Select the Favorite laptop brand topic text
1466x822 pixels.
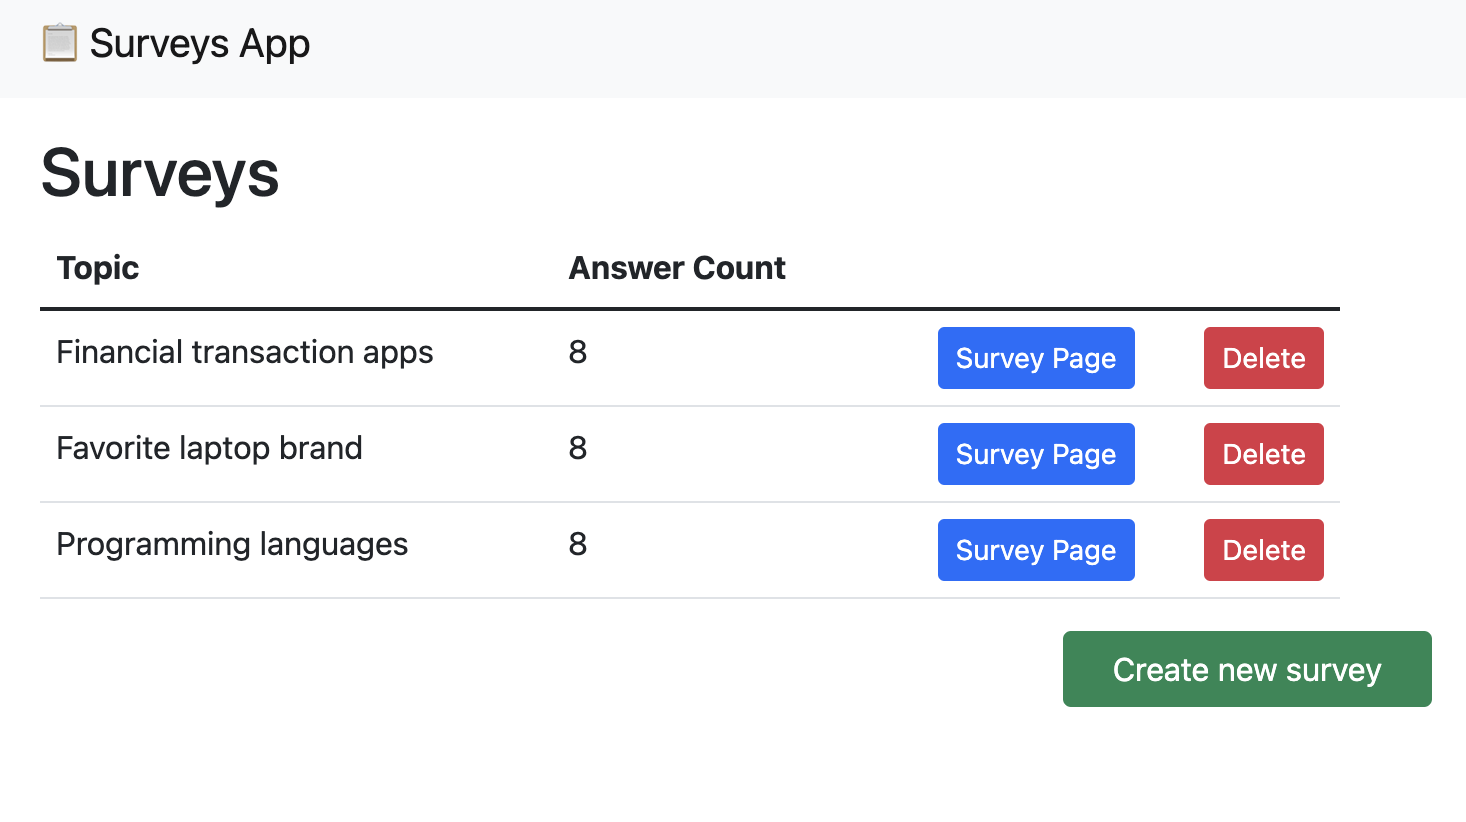tap(210, 448)
